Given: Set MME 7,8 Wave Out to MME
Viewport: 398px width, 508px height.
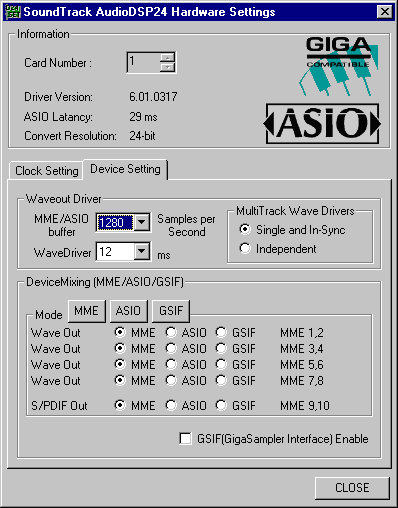Looking at the screenshot, I should [x=120, y=380].
